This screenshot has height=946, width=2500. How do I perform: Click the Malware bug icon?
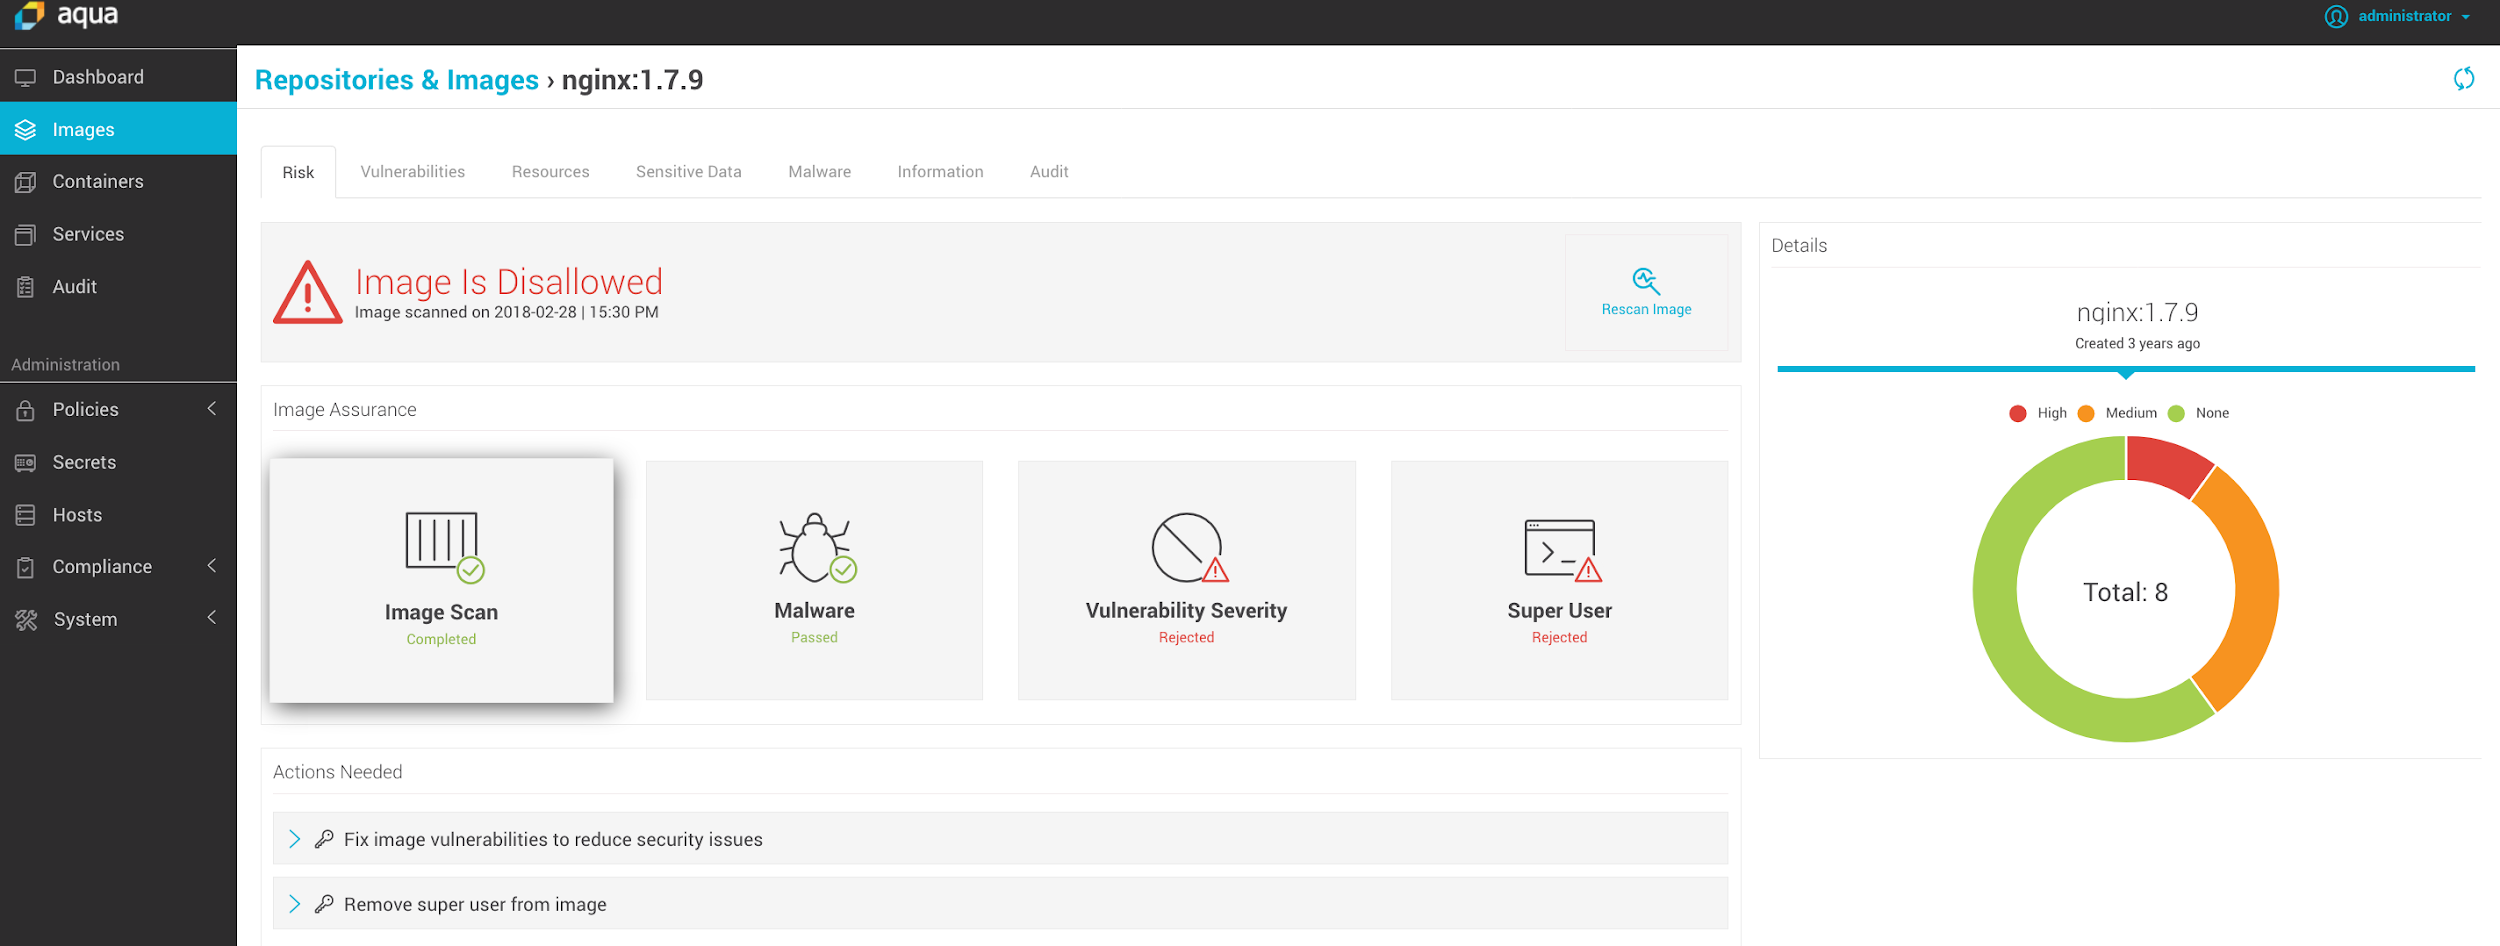[x=817, y=547]
